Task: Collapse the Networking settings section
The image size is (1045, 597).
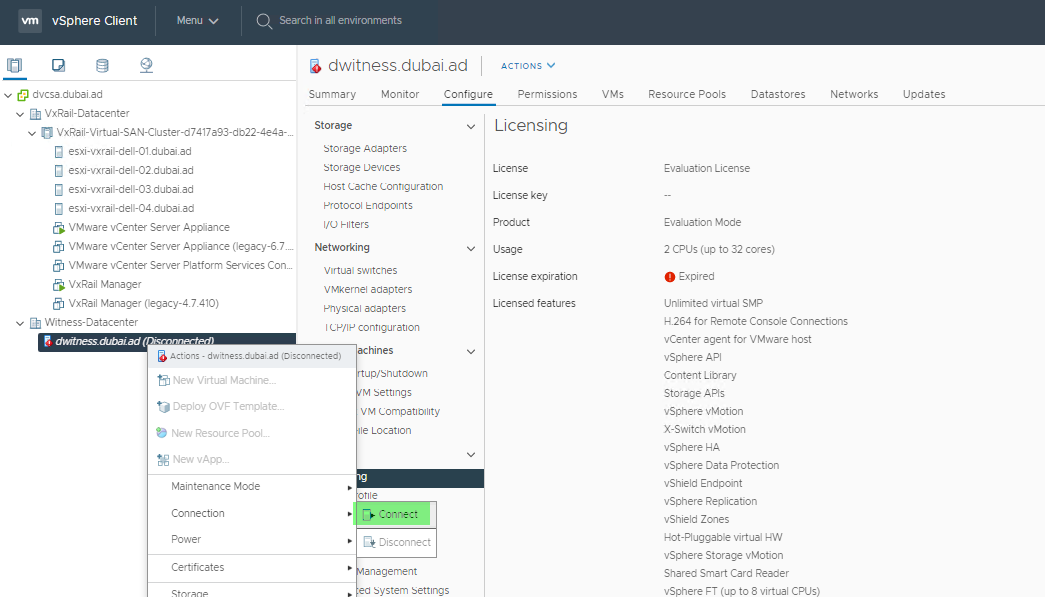Action: [x=471, y=249]
